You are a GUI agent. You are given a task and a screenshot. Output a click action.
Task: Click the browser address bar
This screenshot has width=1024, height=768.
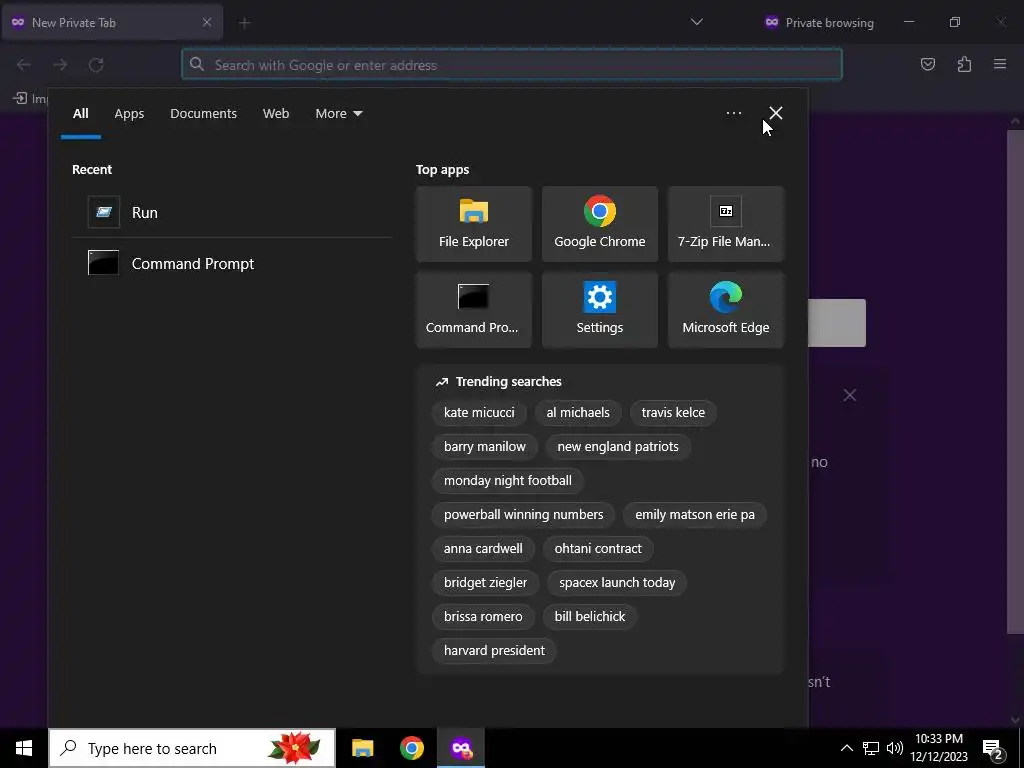[x=512, y=65]
